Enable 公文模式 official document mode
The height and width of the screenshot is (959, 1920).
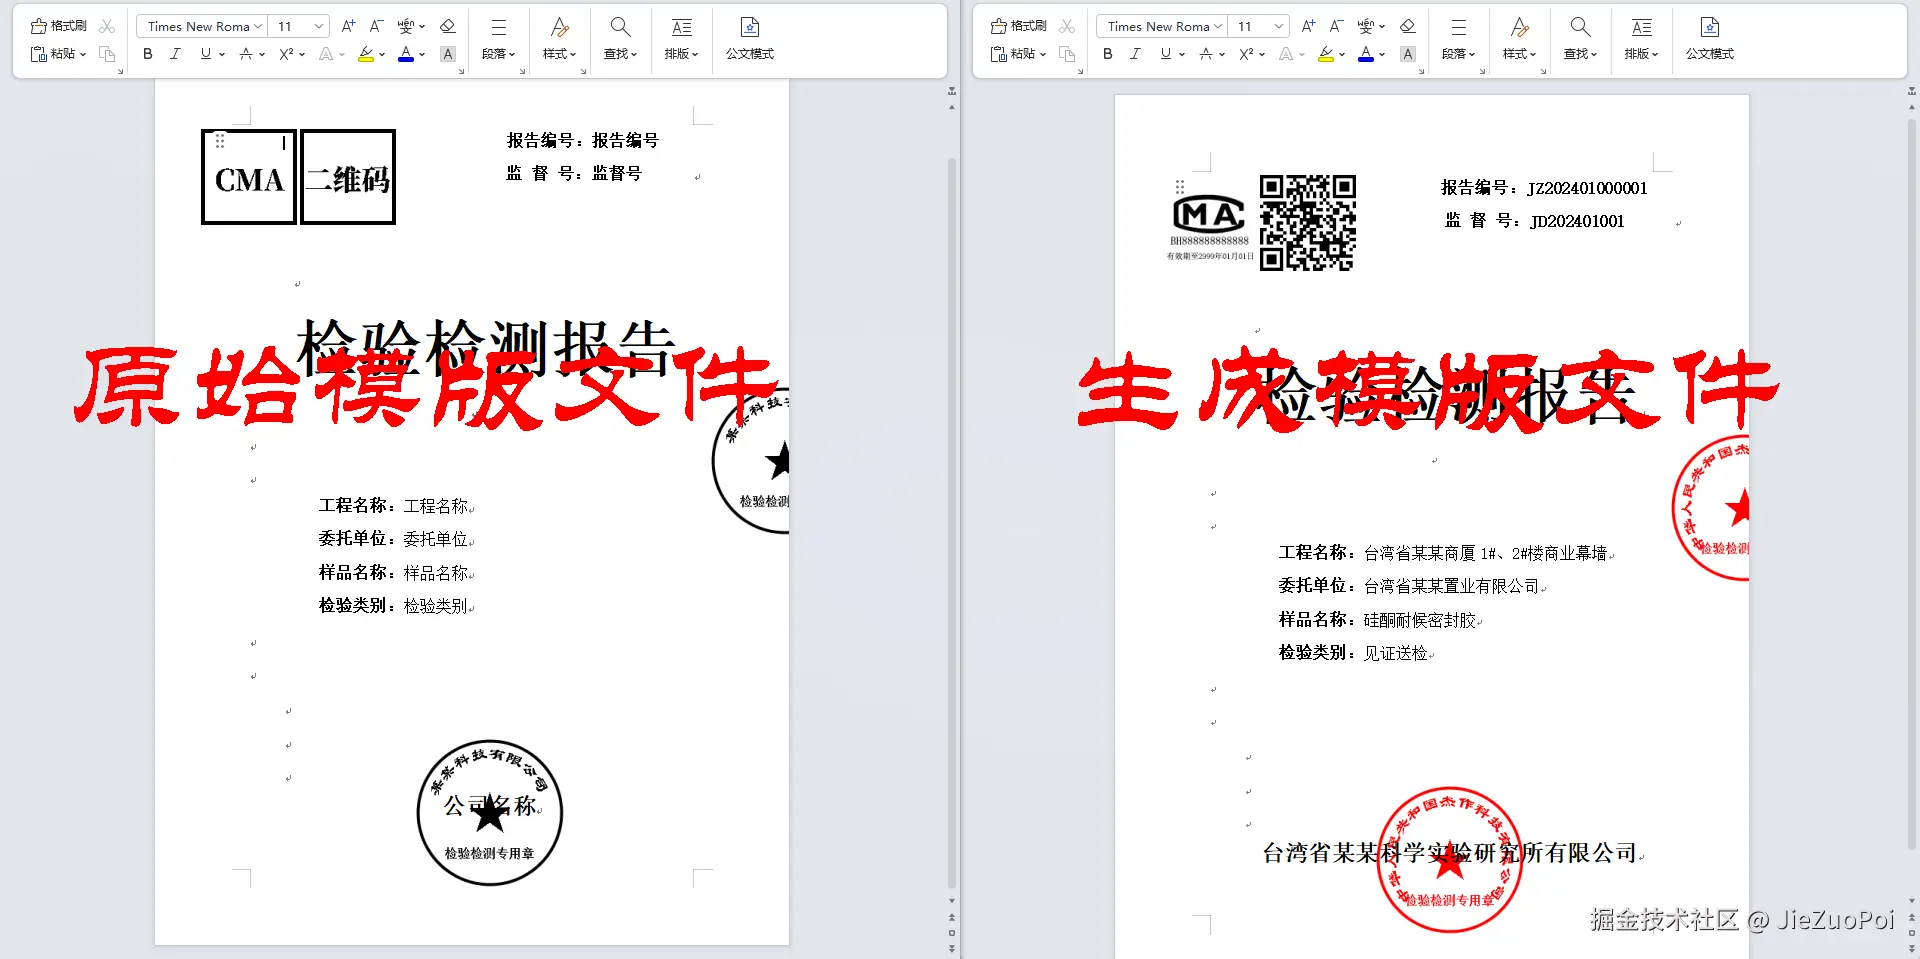tap(749, 40)
